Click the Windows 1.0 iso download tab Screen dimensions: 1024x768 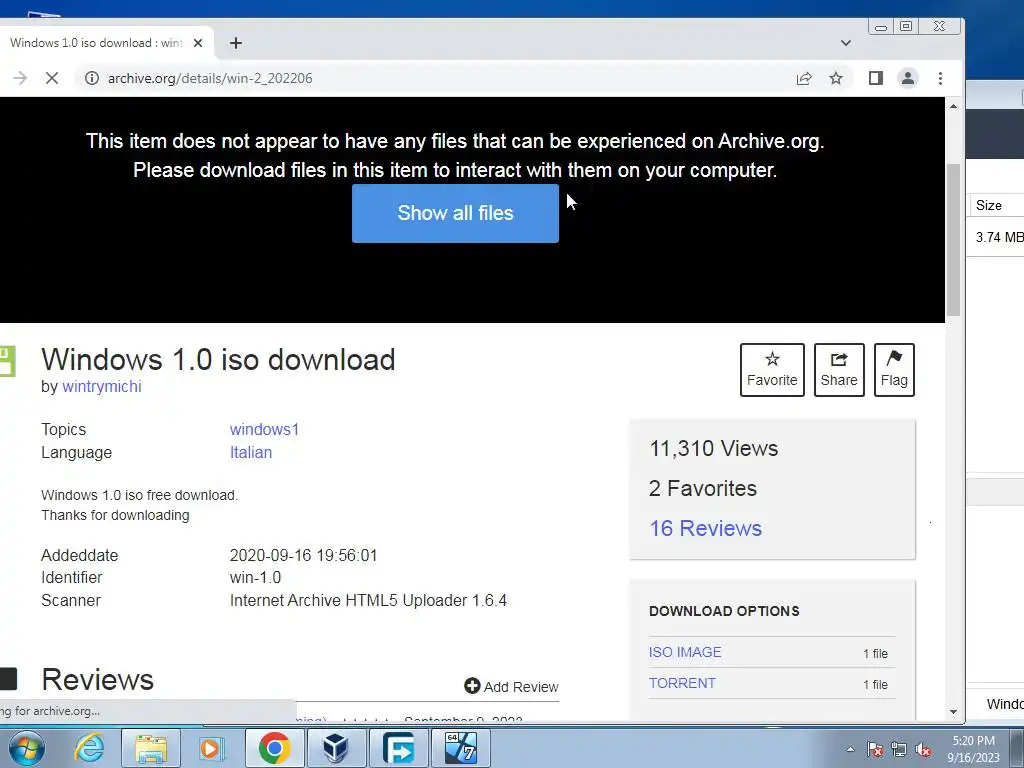(x=106, y=43)
